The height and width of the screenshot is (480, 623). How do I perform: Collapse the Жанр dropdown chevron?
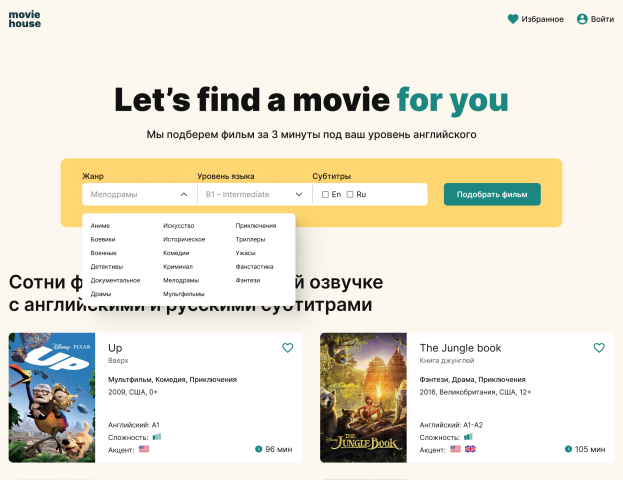[184, 194]
